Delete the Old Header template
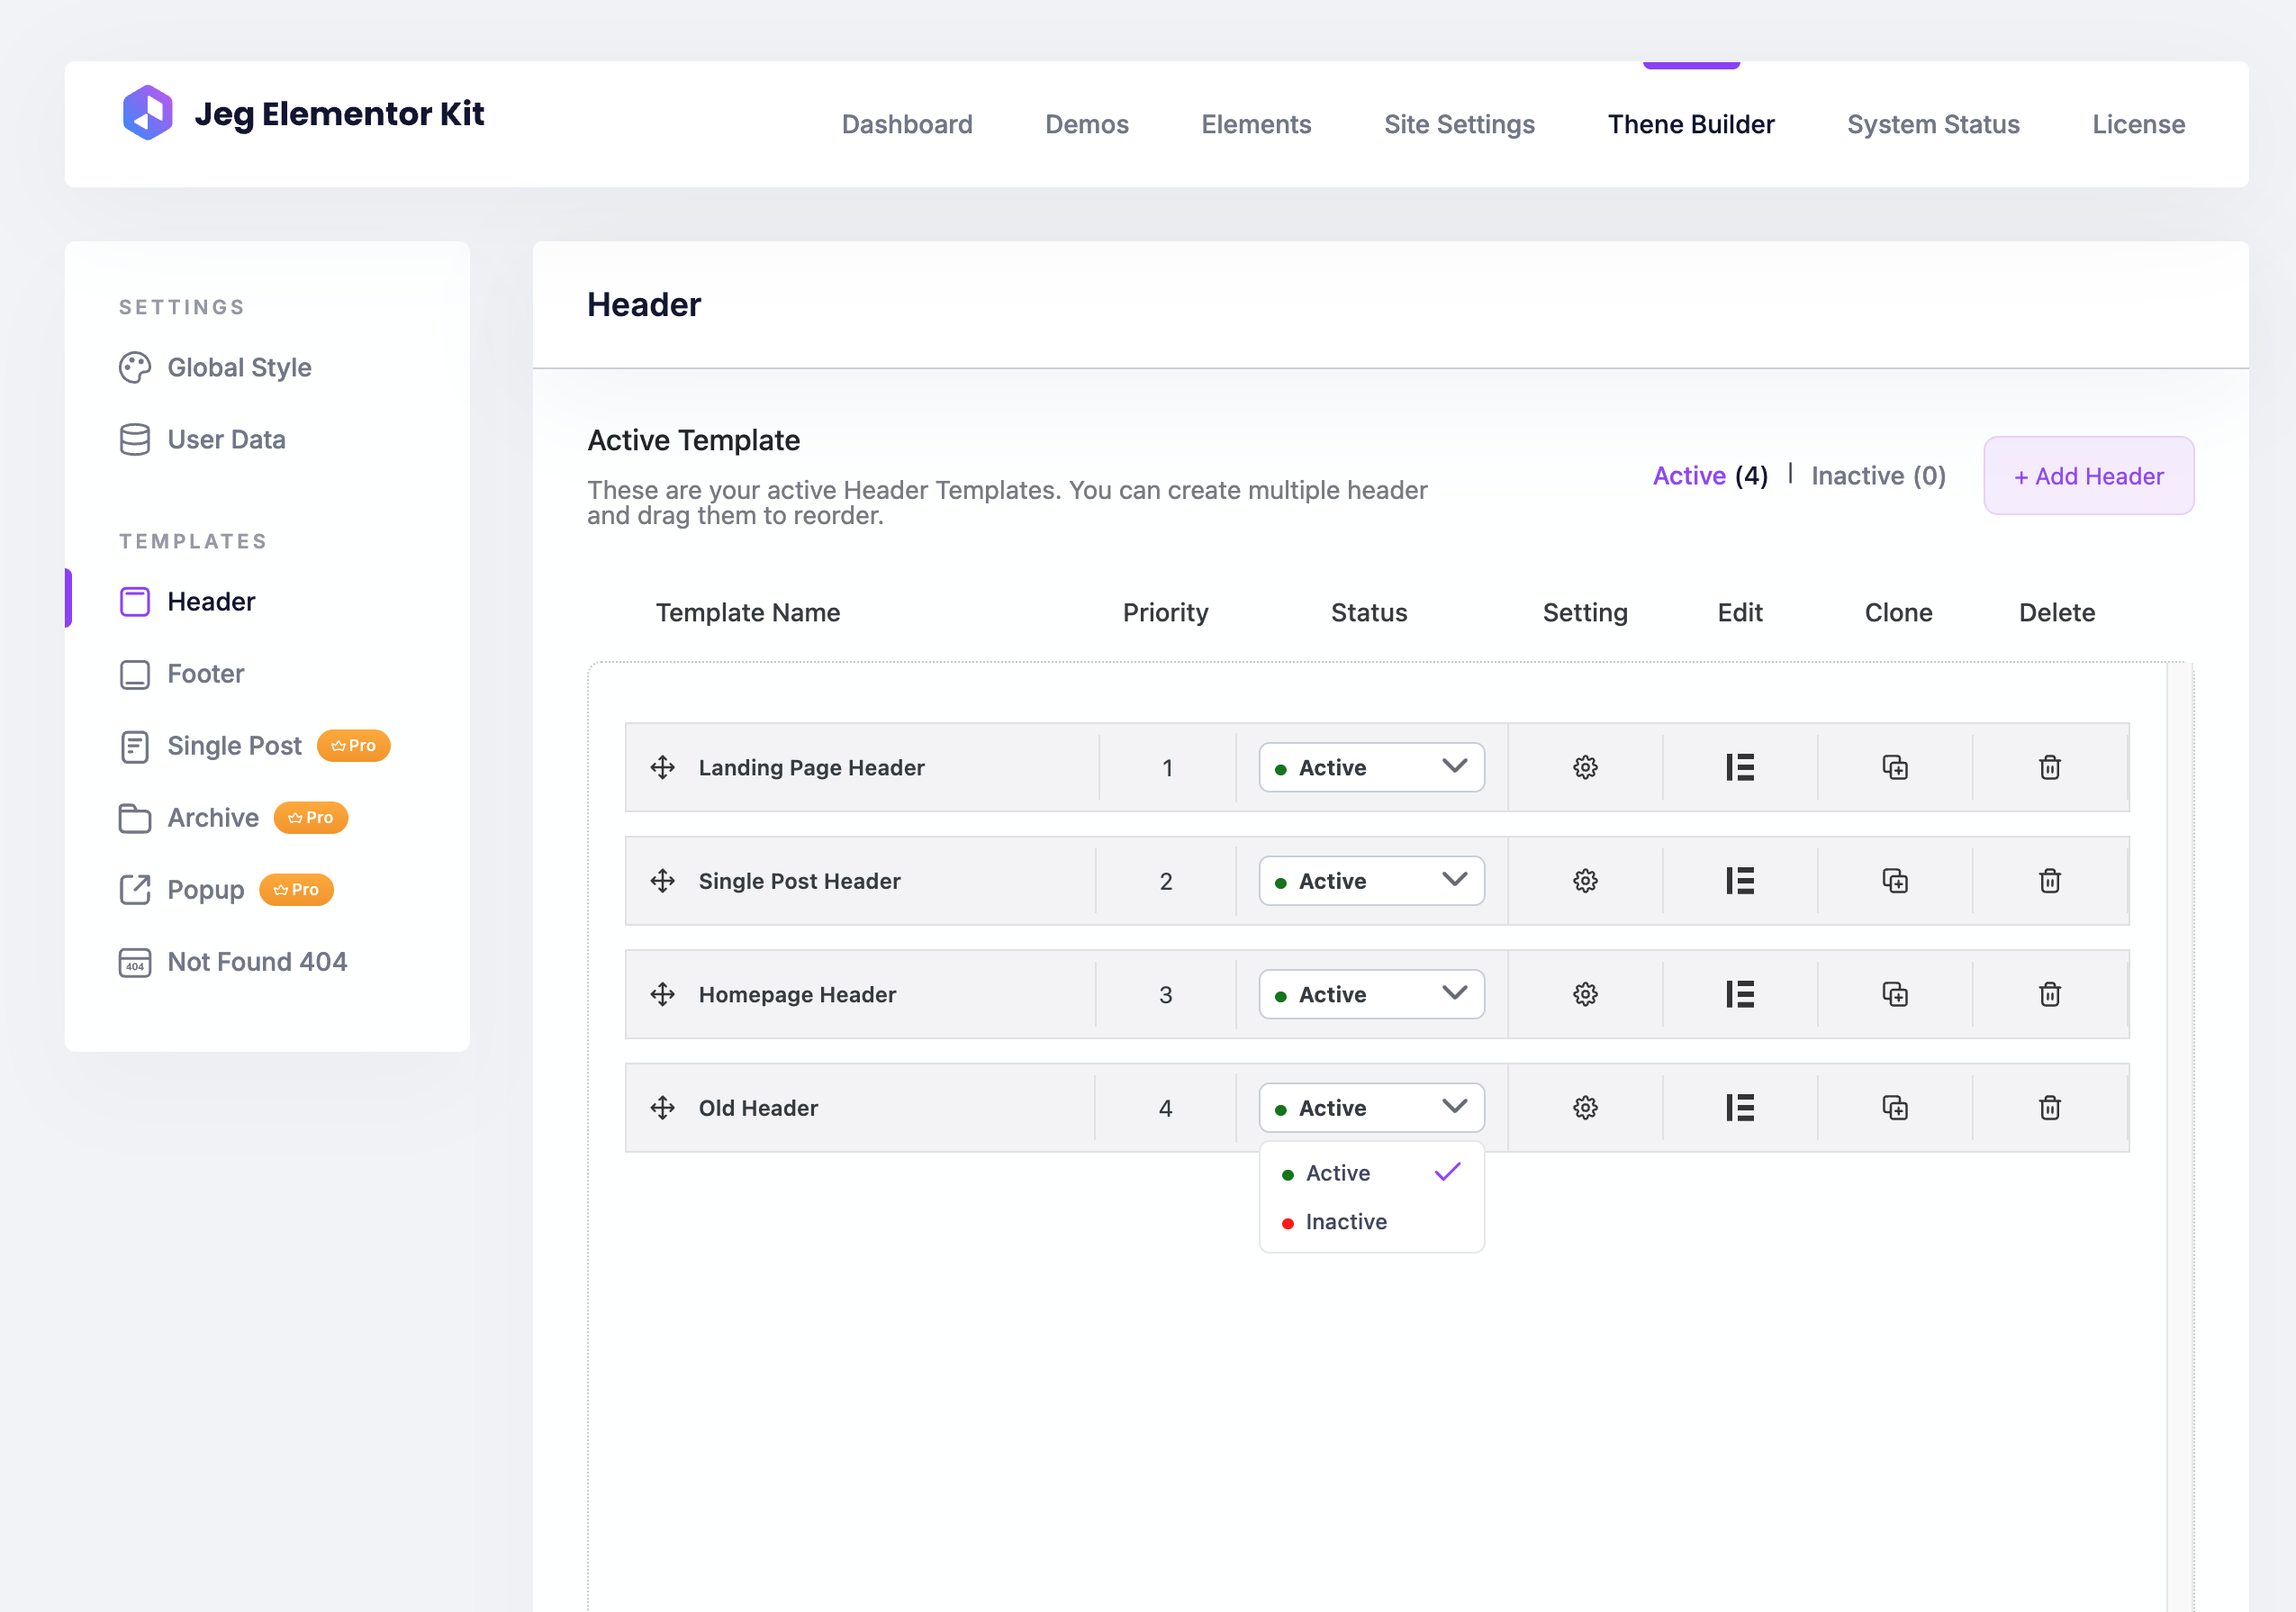The image size is (2296, 1612). tap(2049, 1107)
